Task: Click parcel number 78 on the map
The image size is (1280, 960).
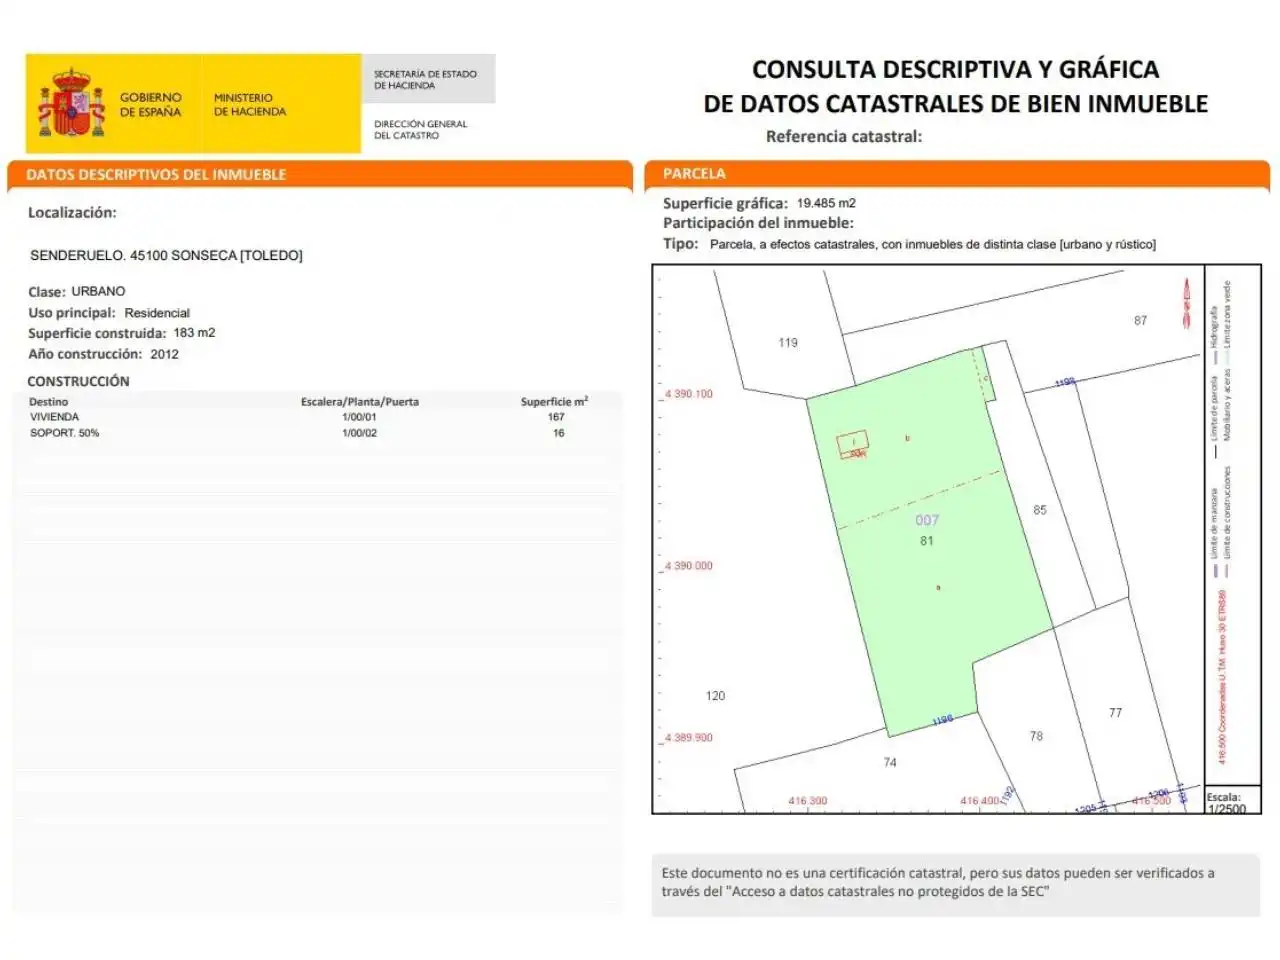Action: (x=1036, y=736)
